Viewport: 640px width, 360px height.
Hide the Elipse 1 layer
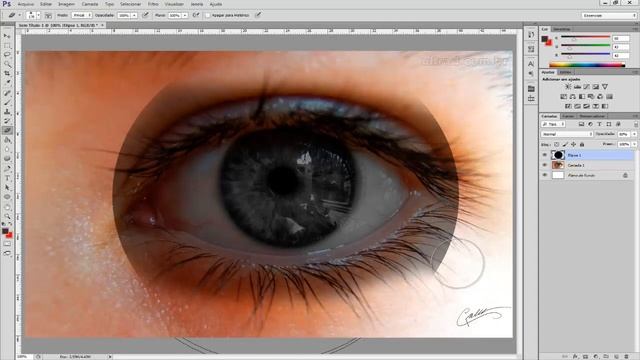[x=544, y=155]
